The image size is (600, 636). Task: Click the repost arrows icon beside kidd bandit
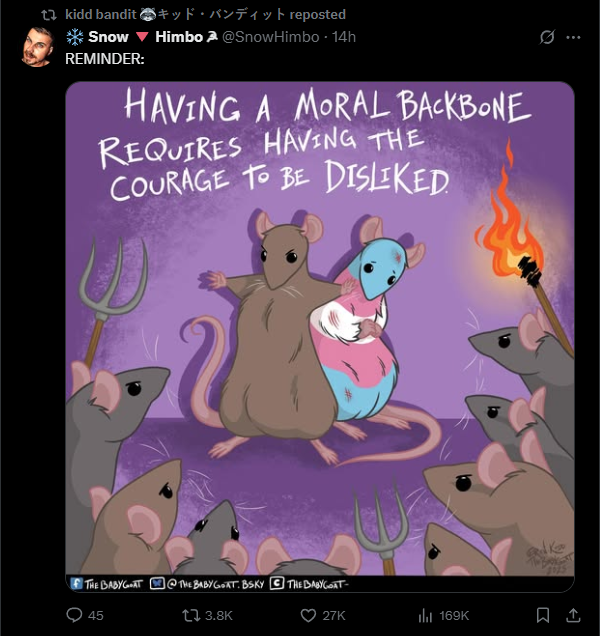(x=49, y=15)
